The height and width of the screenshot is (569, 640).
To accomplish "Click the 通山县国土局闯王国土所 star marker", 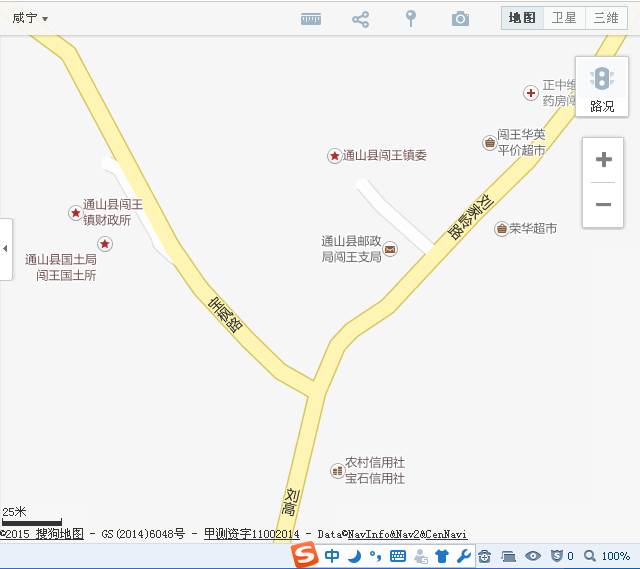I will click(x=104, y=244).
